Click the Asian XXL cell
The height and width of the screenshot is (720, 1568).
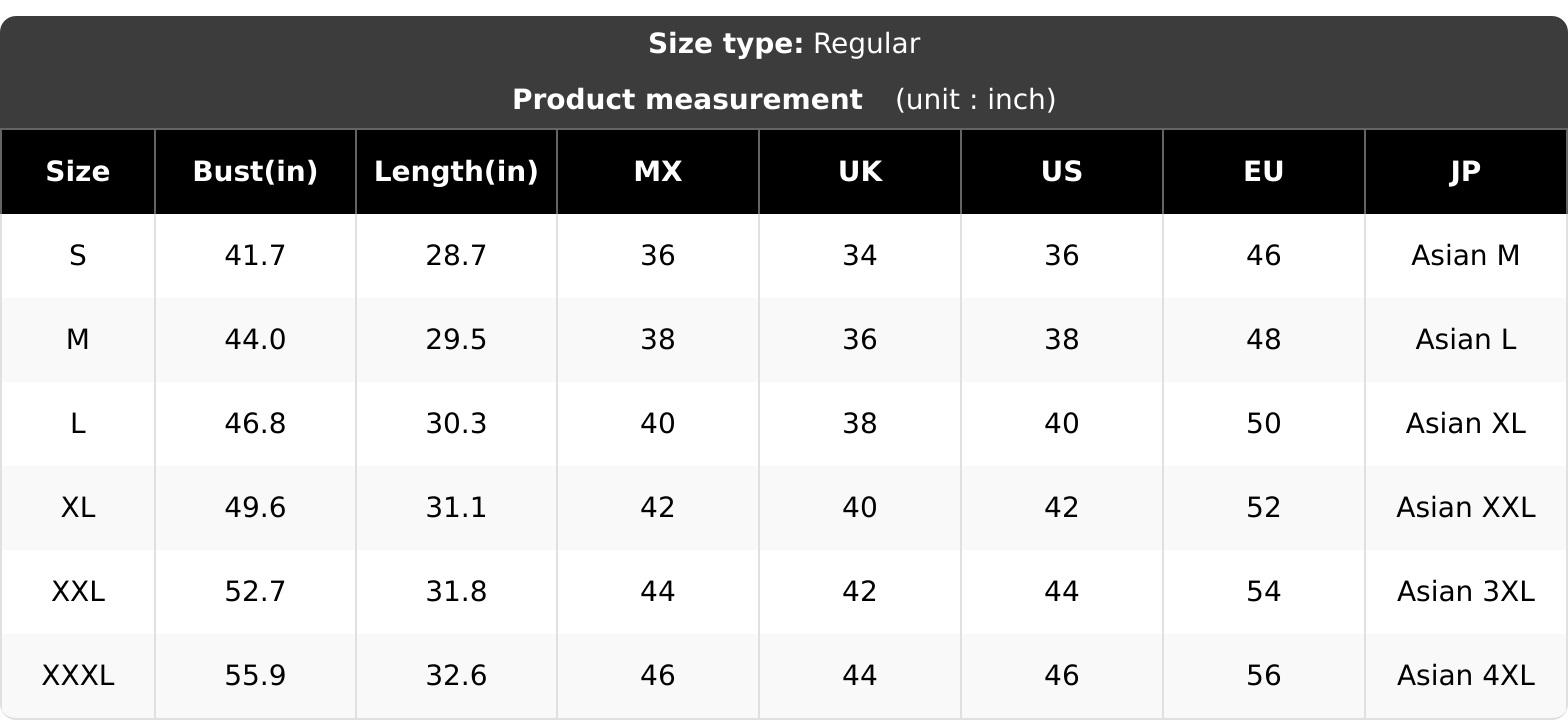point(1466,508)
